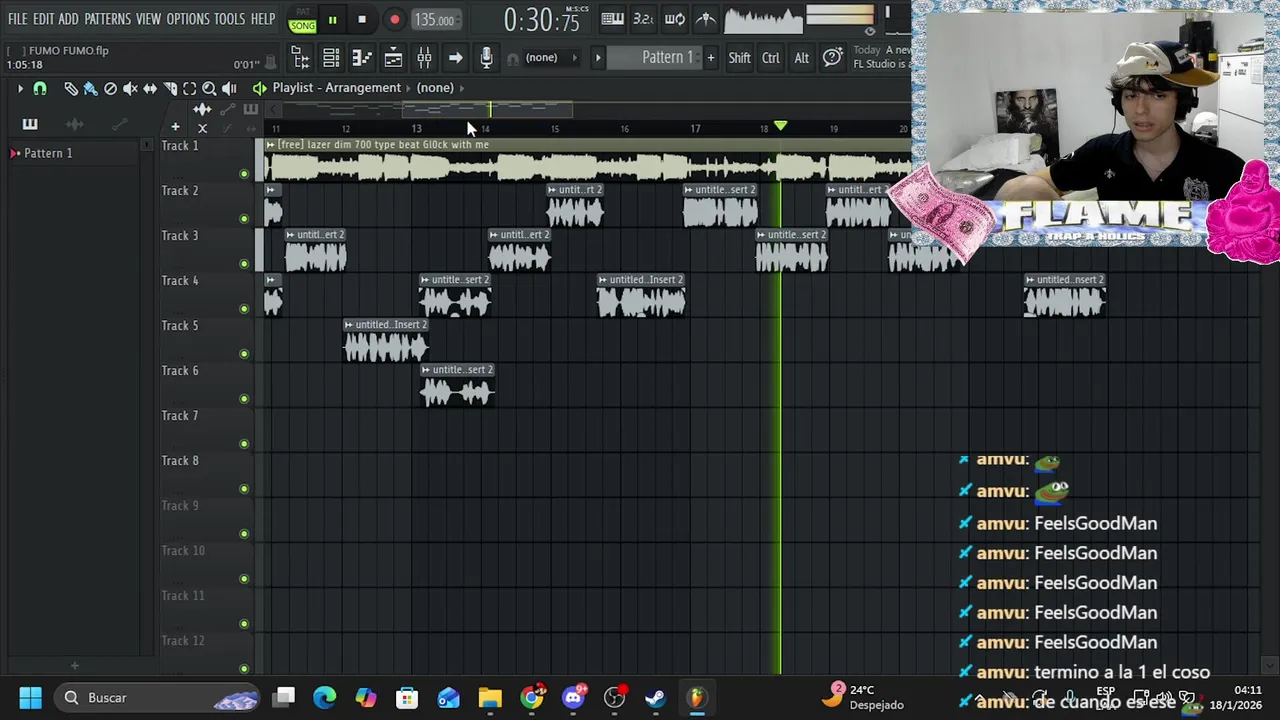Open the ADD menu

click(68, 19)
